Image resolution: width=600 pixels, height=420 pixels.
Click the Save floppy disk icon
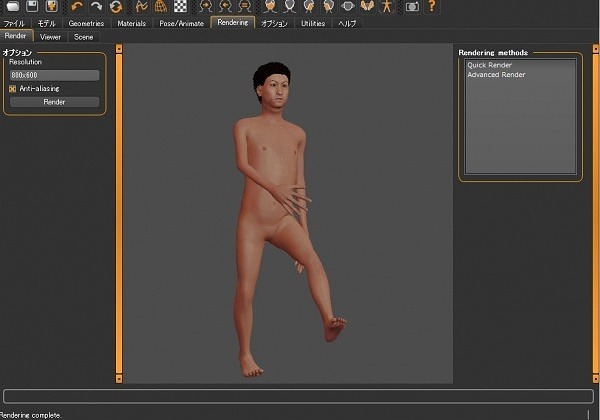coord(32,6)
